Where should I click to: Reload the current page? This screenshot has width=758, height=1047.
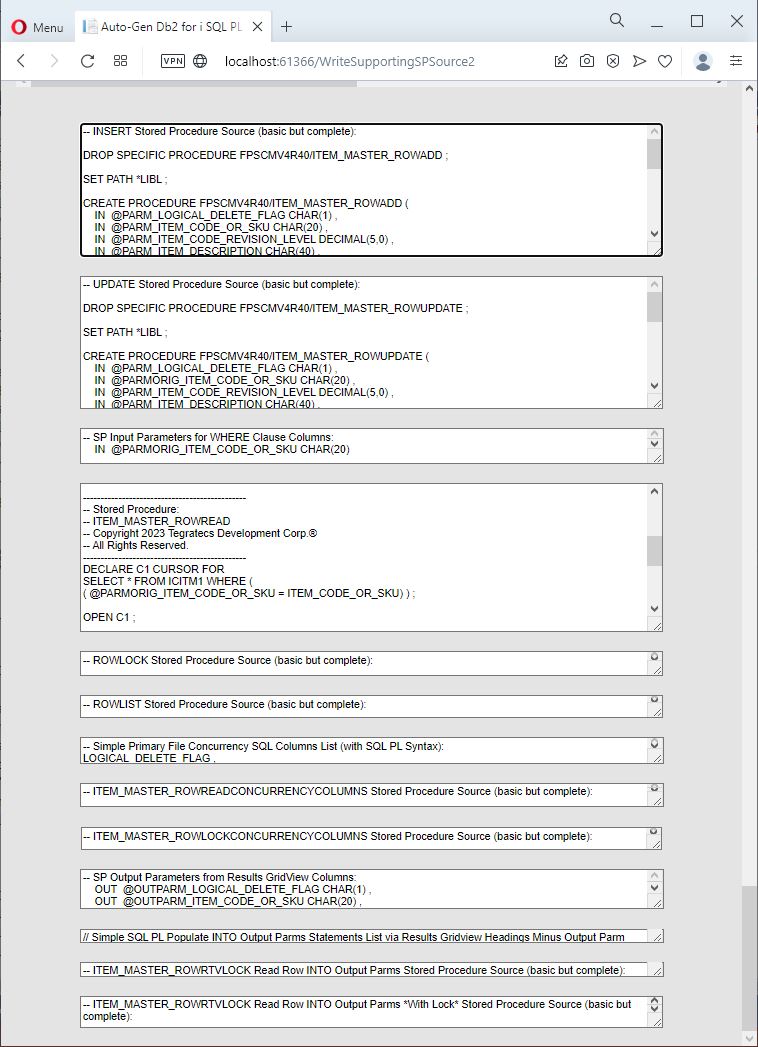pos(87,61)
